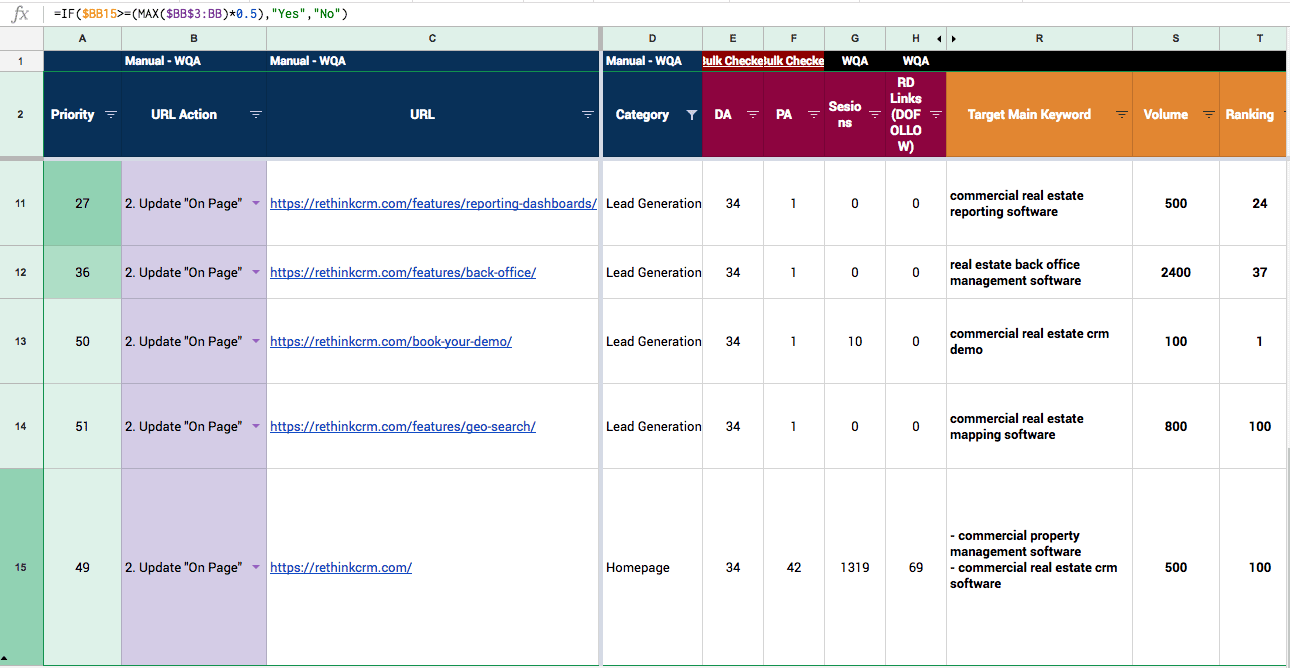Select column C header
Screen dimensions: 1290x668
point(432,38)
